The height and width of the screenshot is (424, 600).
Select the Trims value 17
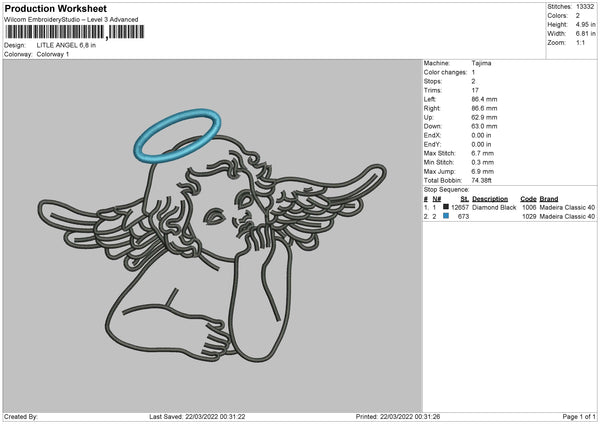(x=475, y=90)
